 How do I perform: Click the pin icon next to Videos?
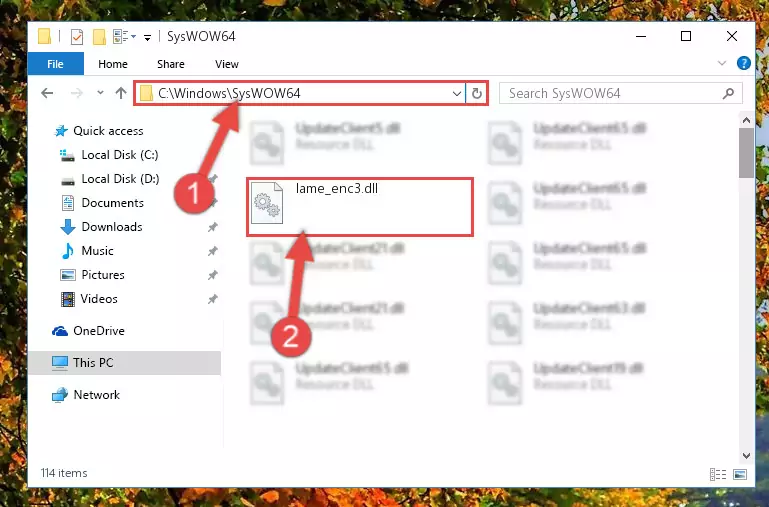point(212,299)
